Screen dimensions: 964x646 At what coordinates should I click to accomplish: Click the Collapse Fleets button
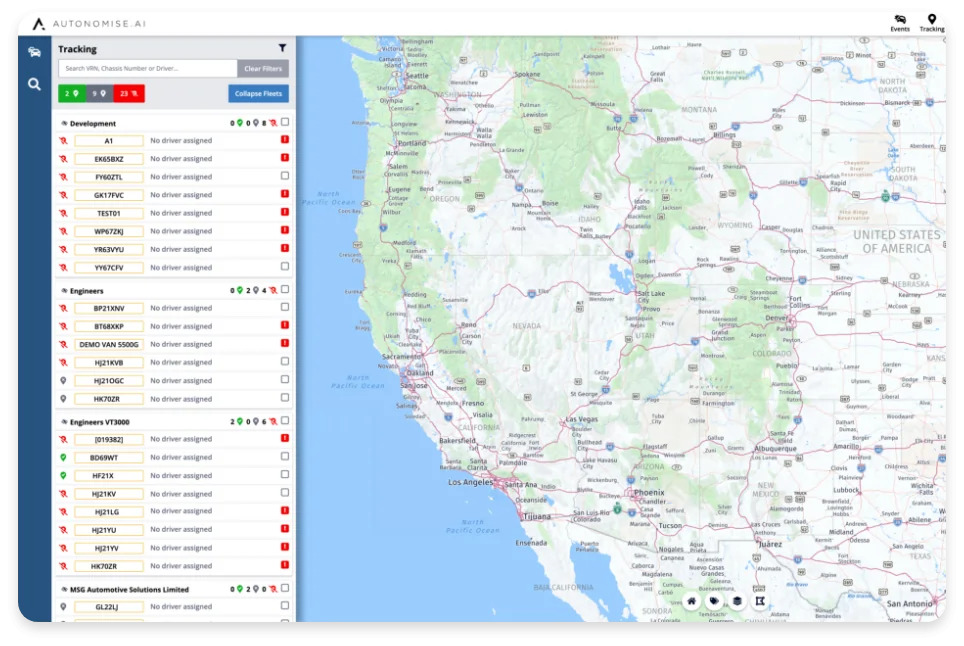click(x=258, y=94)
